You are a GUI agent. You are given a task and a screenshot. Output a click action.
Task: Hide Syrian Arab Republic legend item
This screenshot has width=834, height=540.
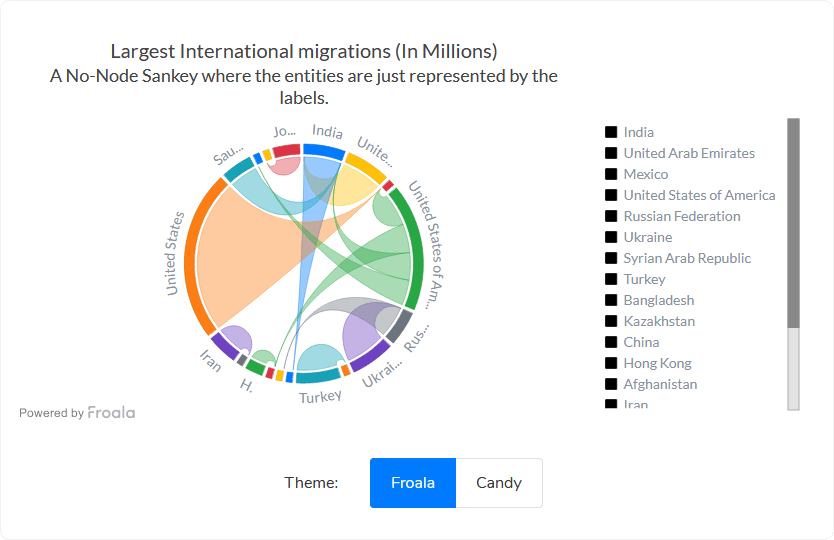686,258
